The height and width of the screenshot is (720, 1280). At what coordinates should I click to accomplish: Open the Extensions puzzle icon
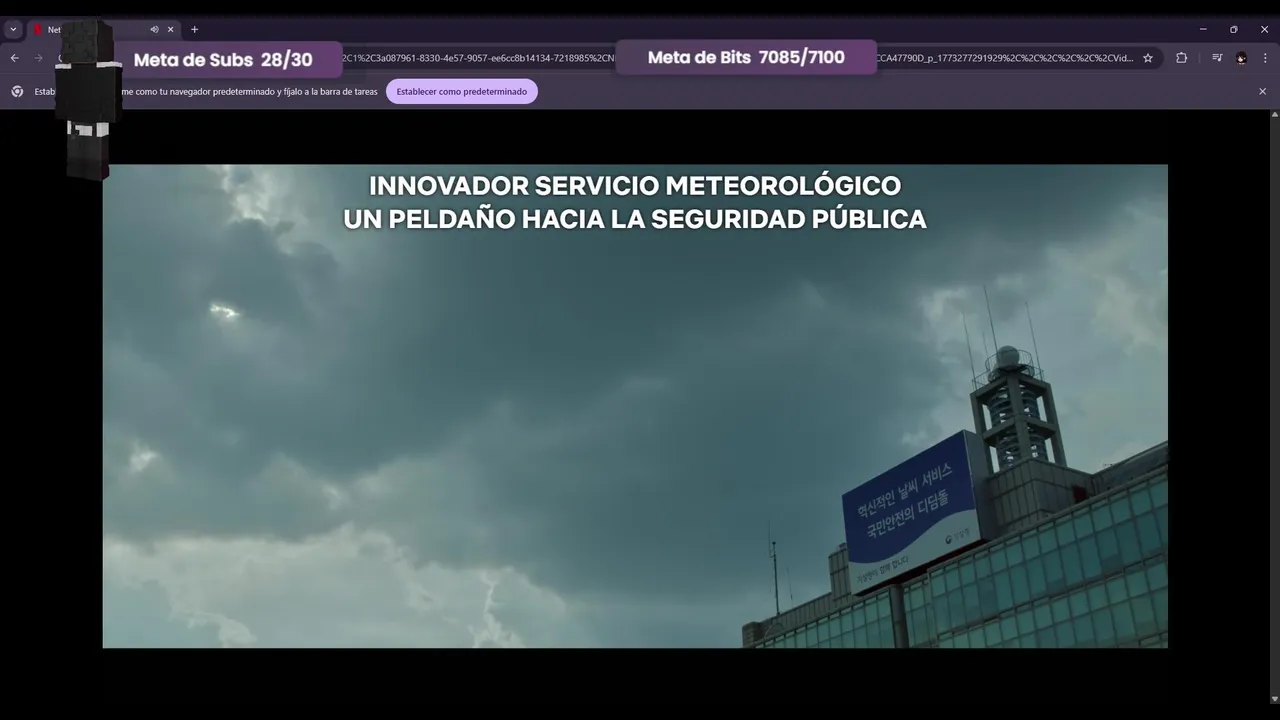click(x=1181, y=58)
